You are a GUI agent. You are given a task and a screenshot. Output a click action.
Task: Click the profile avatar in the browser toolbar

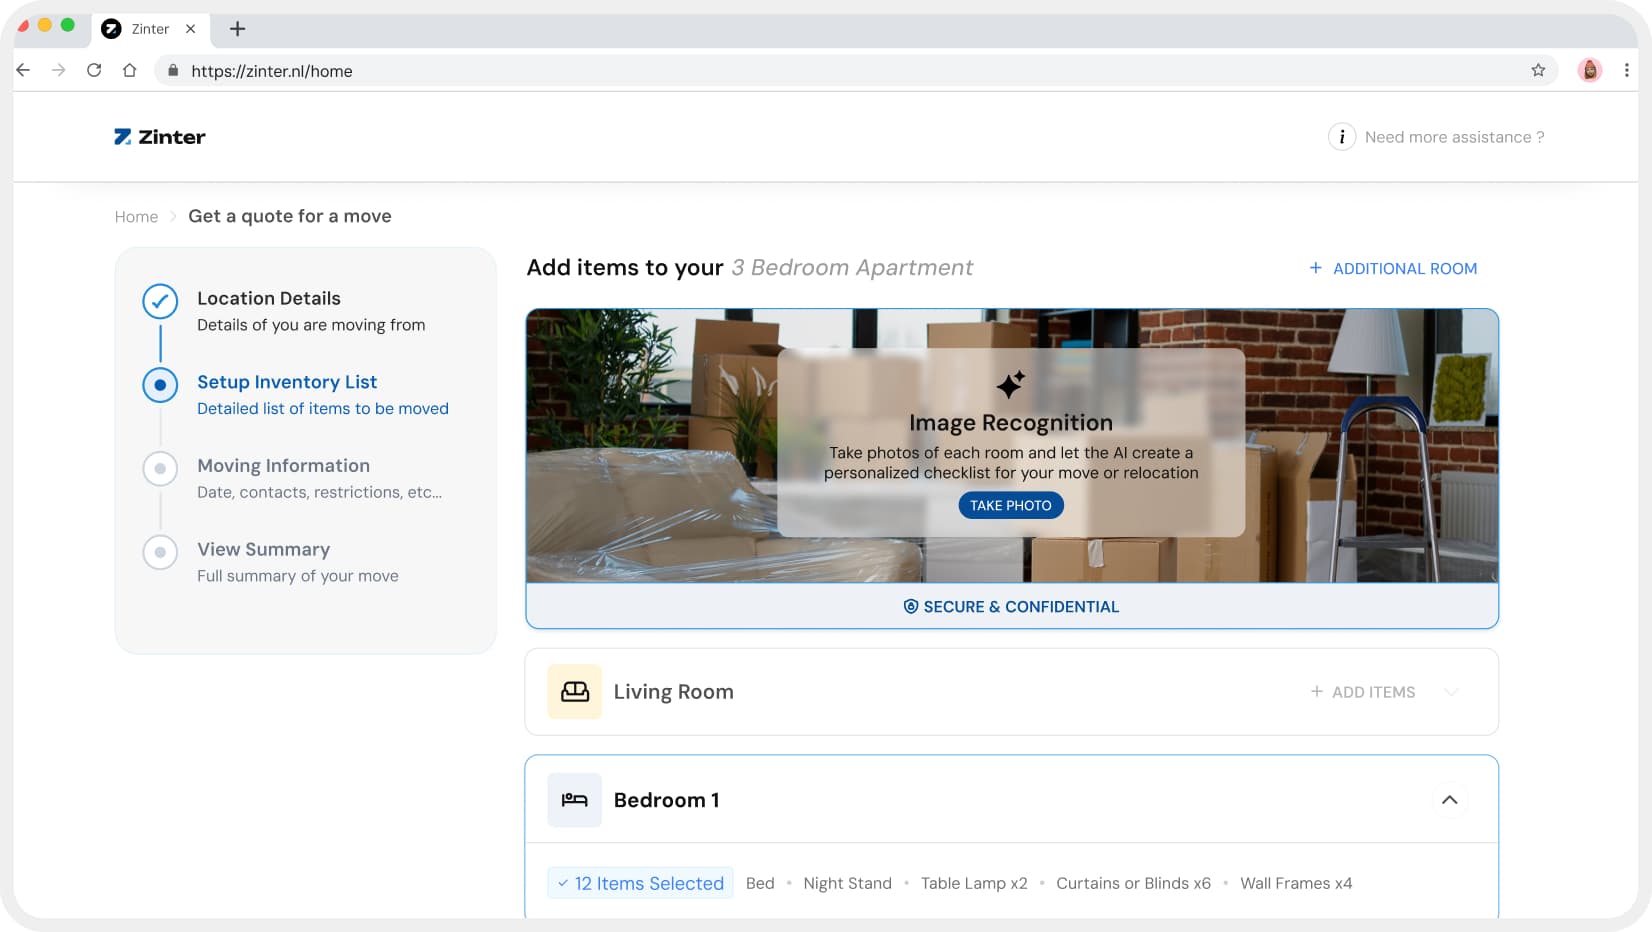tap(1589, 70)
